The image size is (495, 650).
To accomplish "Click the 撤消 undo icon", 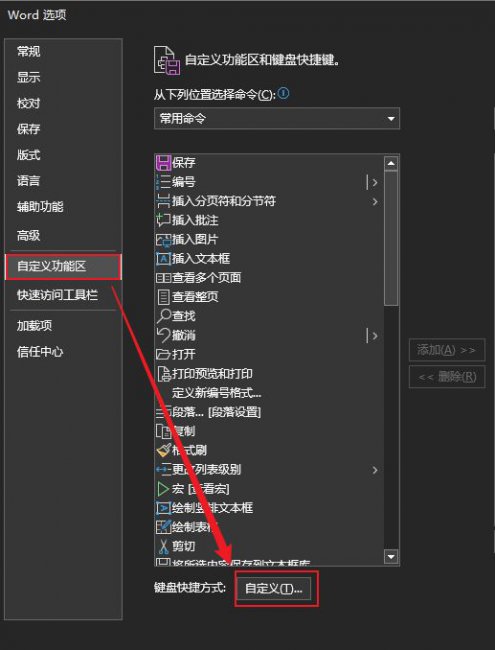I will [x=163, y=335].
